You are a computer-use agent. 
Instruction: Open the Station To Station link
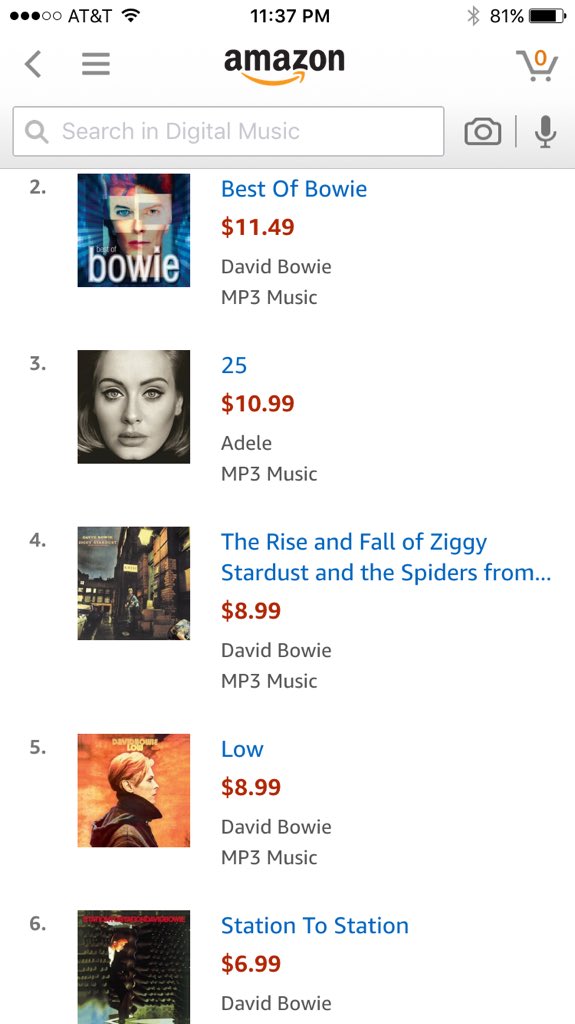(315, 925)
